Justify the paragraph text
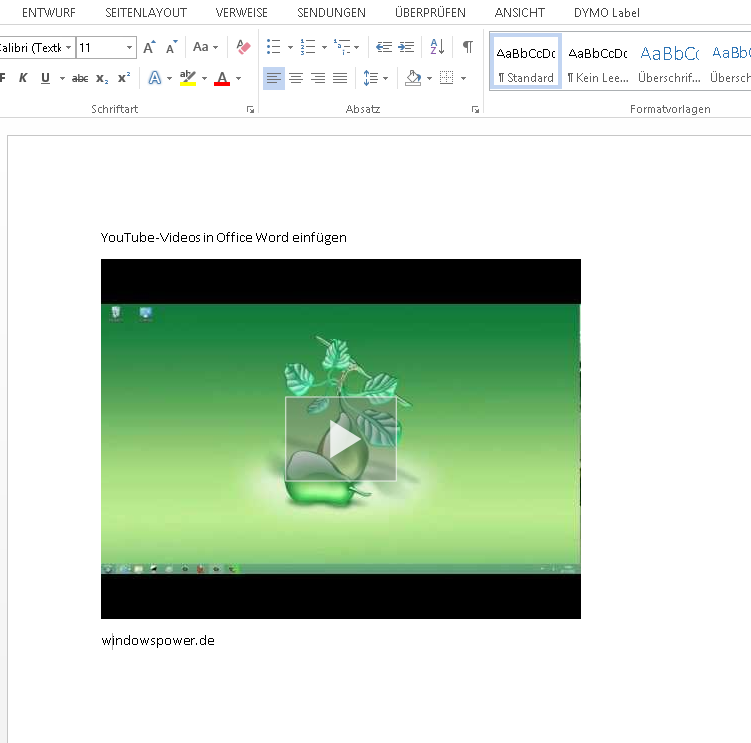 pyautogui.click(x=340, y=78)
